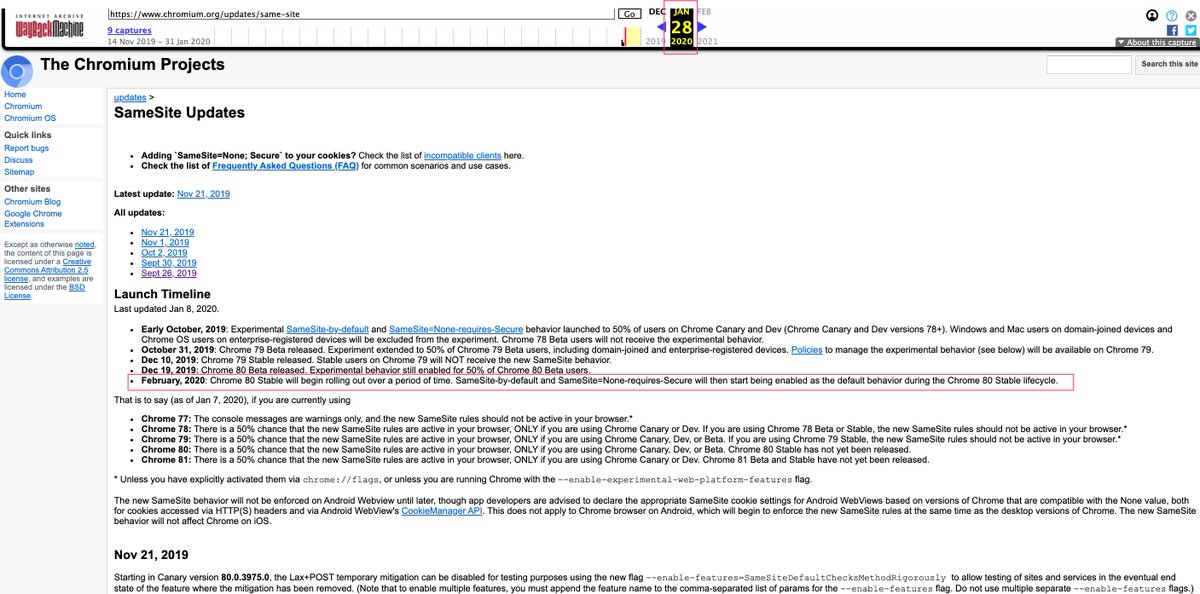Click the 'Other sites' sidebar heading
The width and height of the screenshot is (1200, 594).
click(27, 189)
